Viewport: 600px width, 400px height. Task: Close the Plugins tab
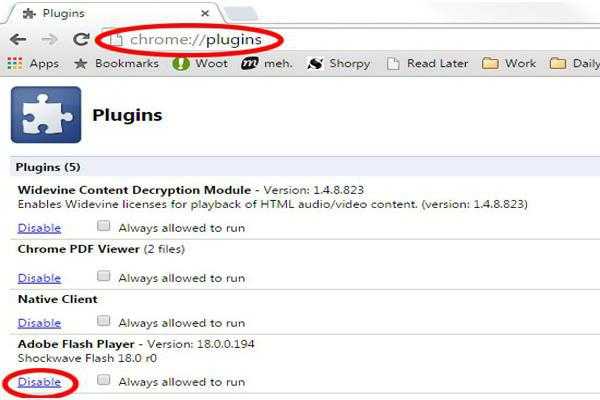click(205, 13)
